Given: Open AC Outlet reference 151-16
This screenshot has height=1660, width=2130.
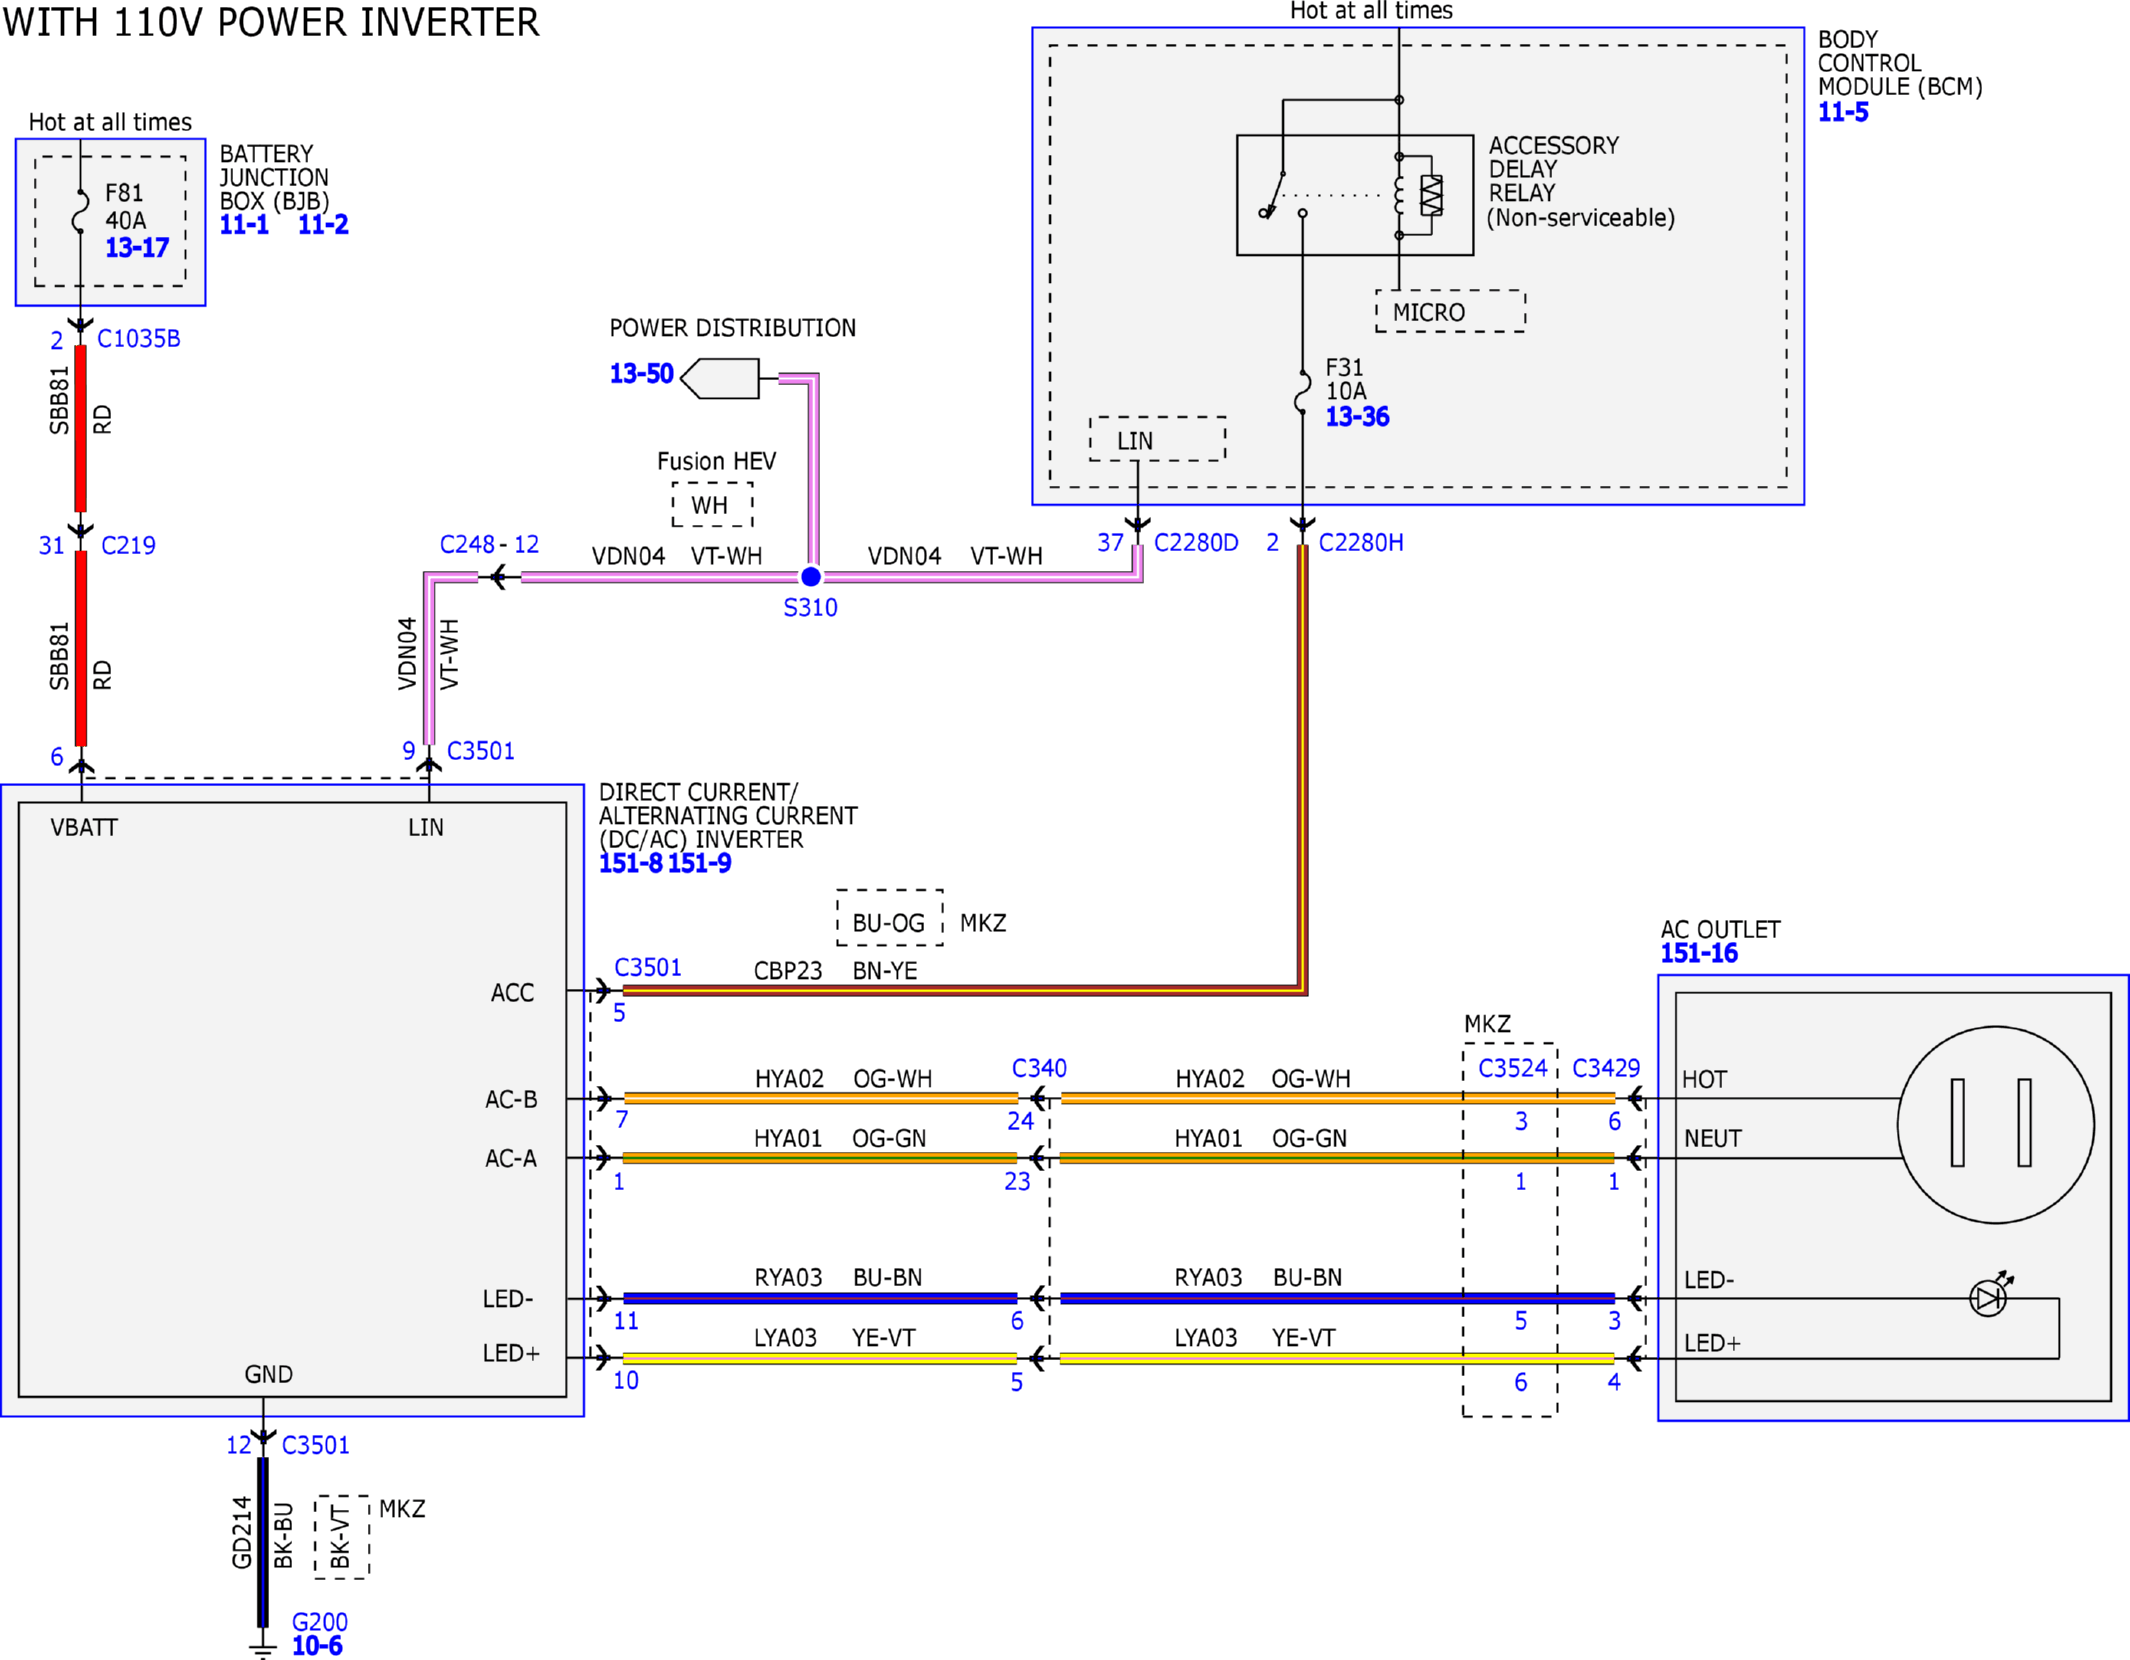Looking at the screenshot, I should click(1699, 953).
